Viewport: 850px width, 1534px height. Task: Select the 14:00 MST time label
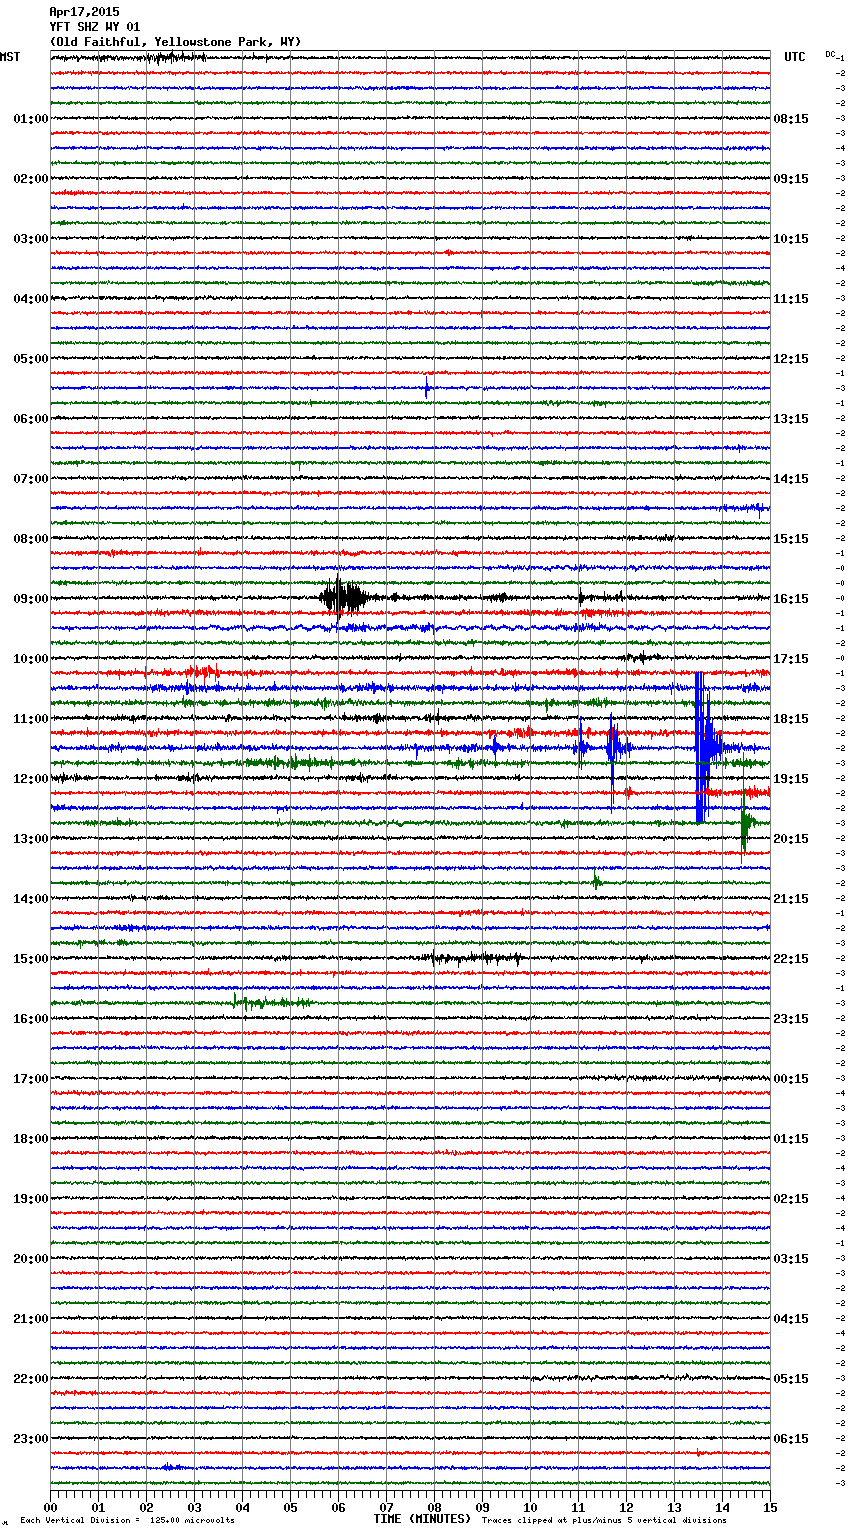pyautogui.click(x=30, y=899)
